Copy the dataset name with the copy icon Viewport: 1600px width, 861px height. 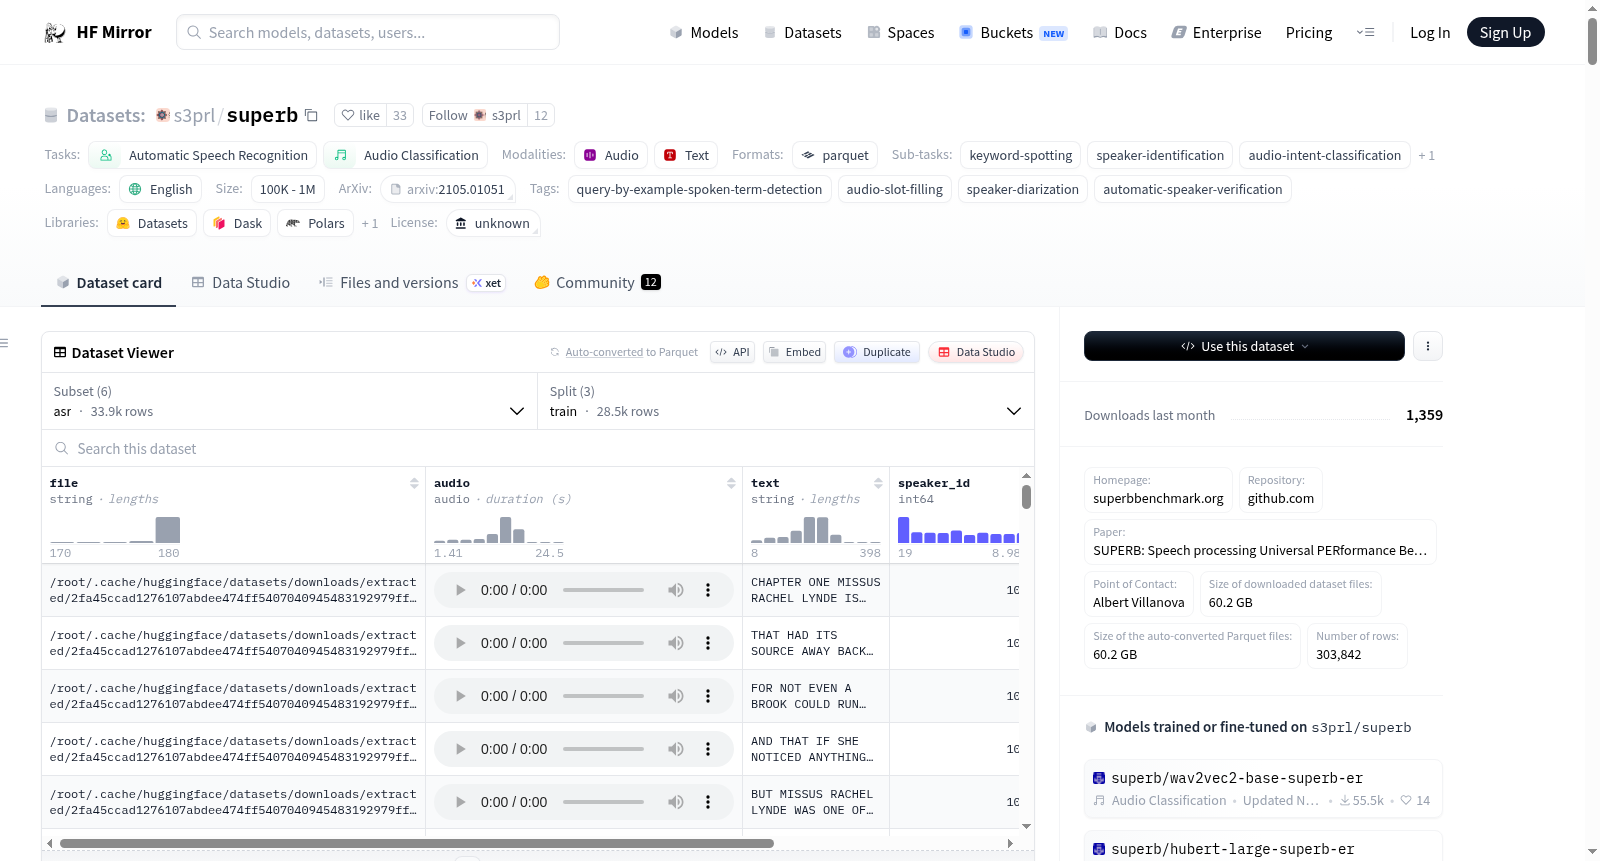(x=311, y=115)
